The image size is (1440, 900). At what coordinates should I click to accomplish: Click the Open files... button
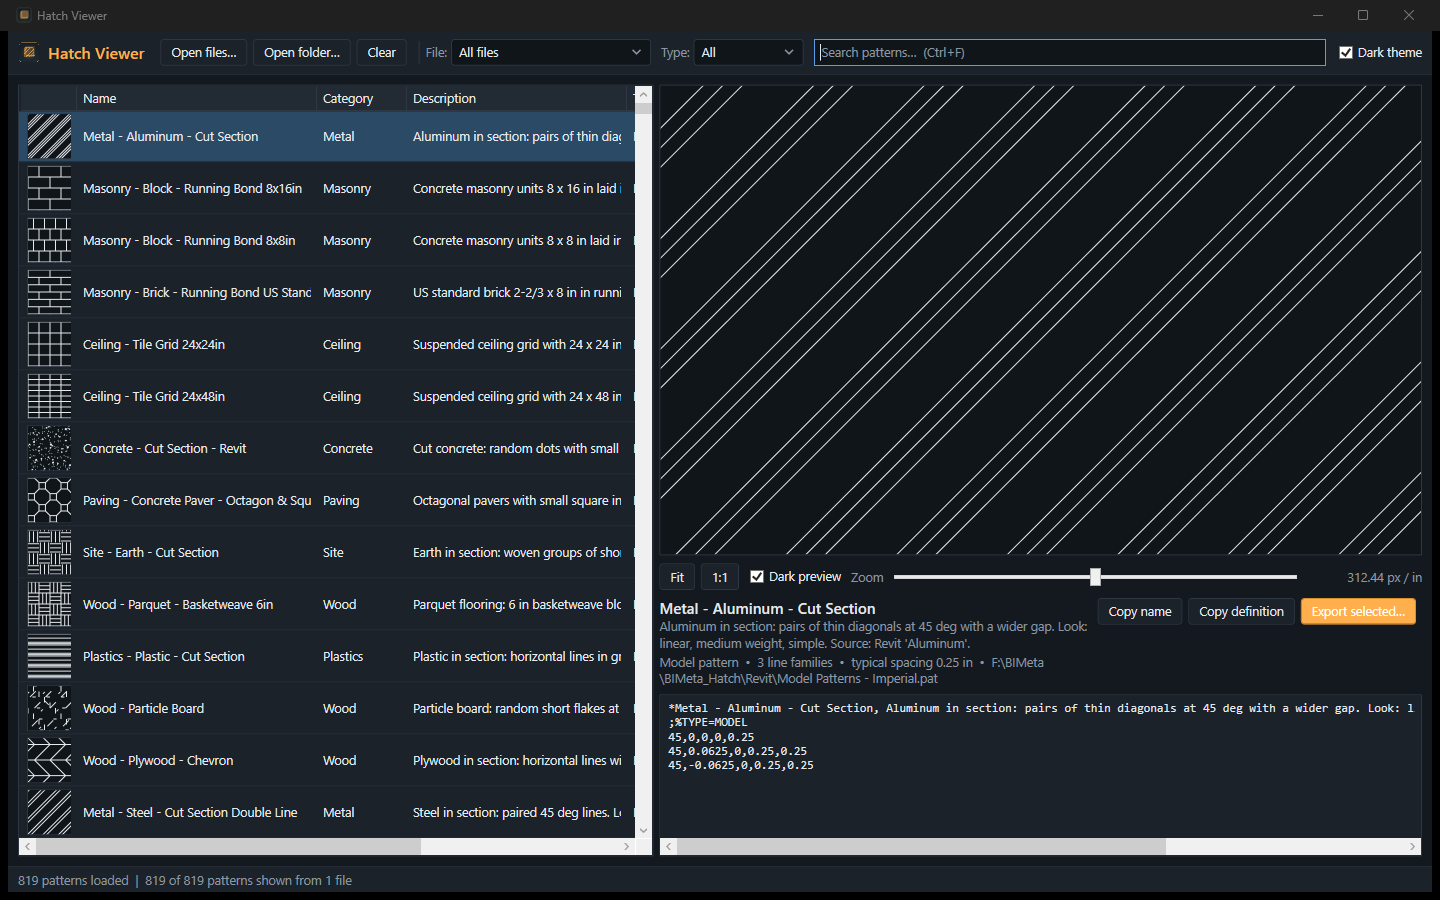(204, 52)
